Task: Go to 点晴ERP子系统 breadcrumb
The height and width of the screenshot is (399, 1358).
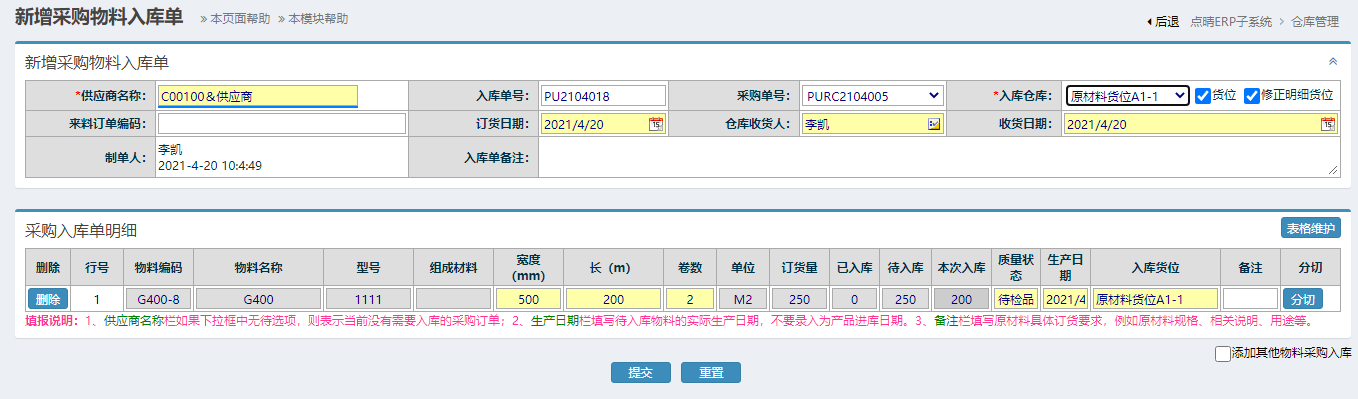Action: click(x=1231, y=21)
